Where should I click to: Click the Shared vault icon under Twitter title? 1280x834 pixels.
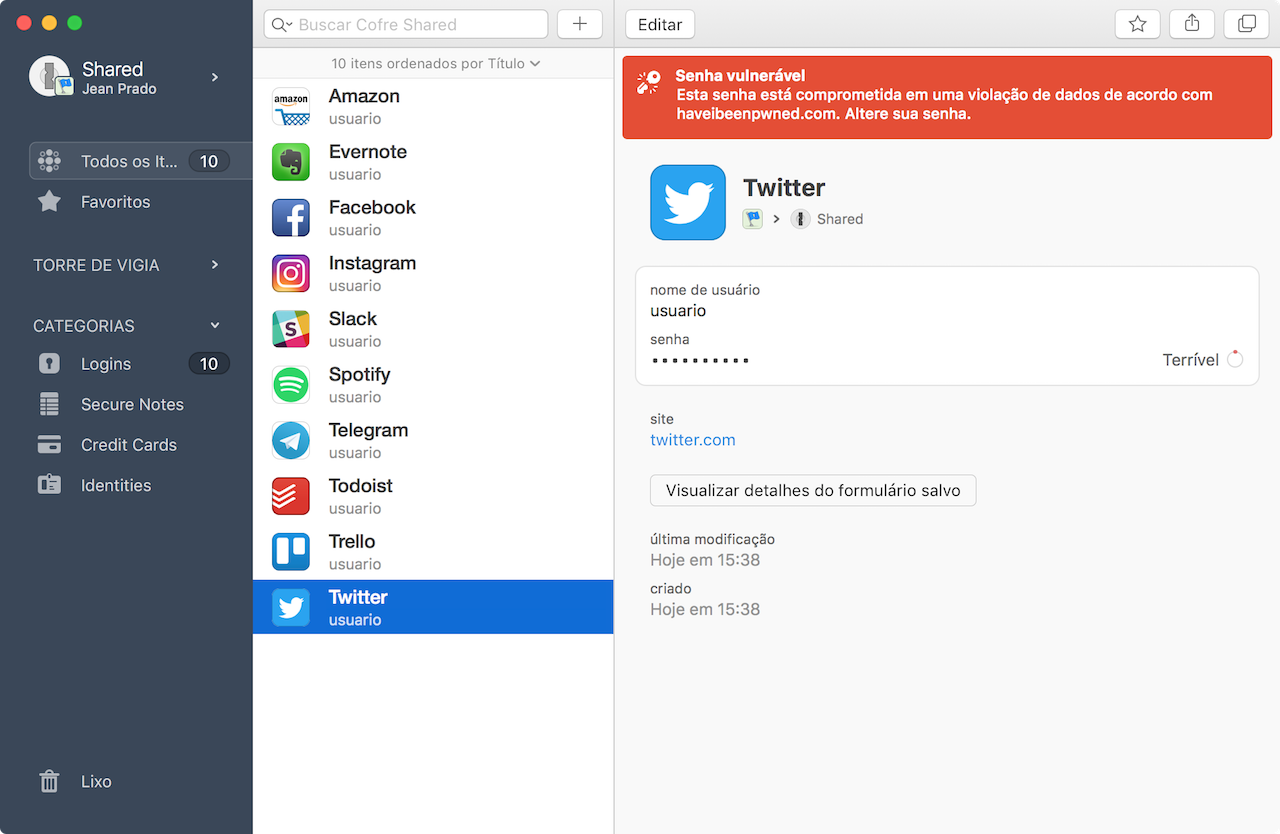pyautogui.click(x=800, y=219)
